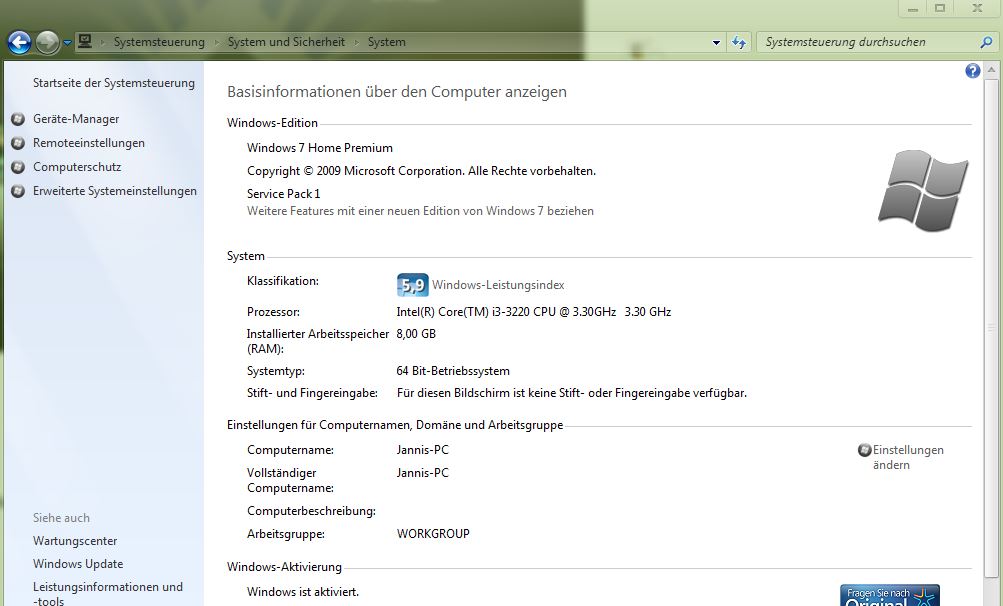Click shield icon beside Computerschutz

pyautogui.click(x=19, y=167)
